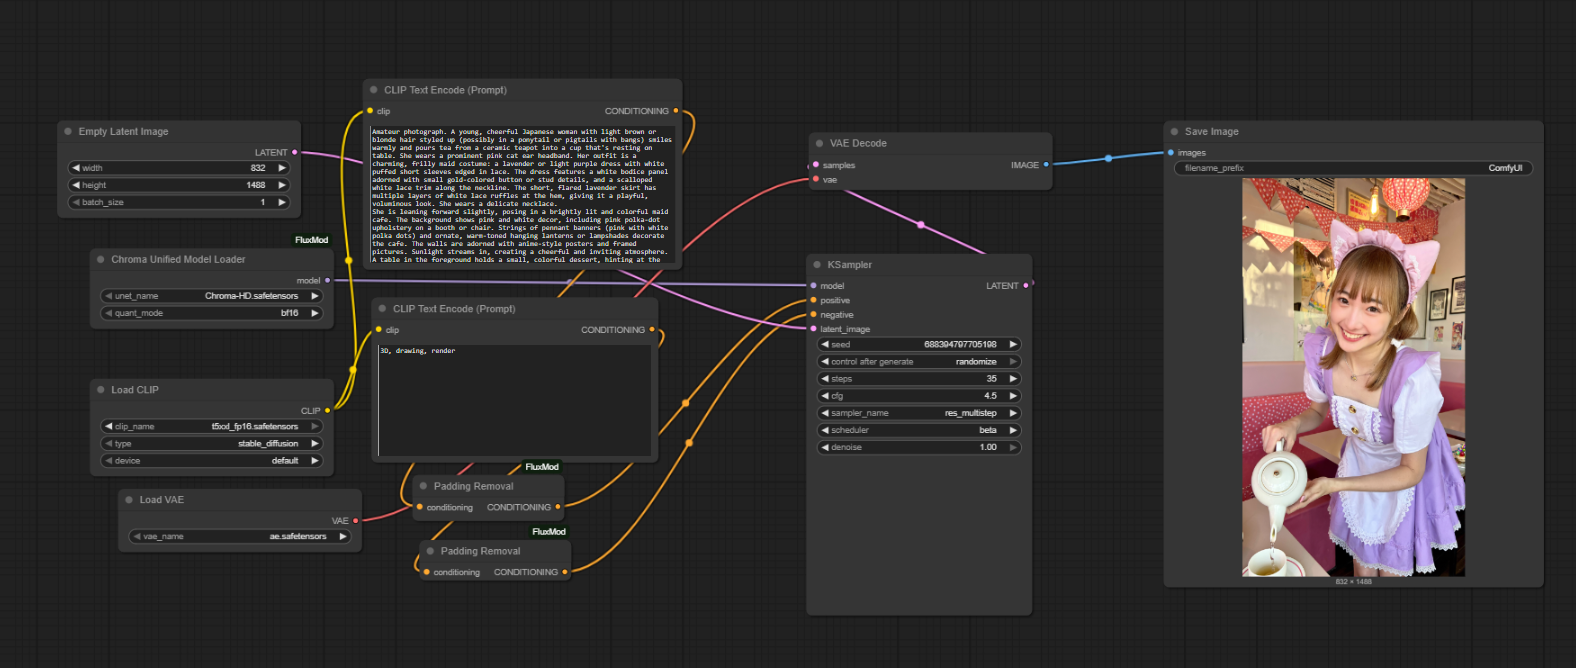
Task: Increase batch_size with its right arrow
Action: 282,202
